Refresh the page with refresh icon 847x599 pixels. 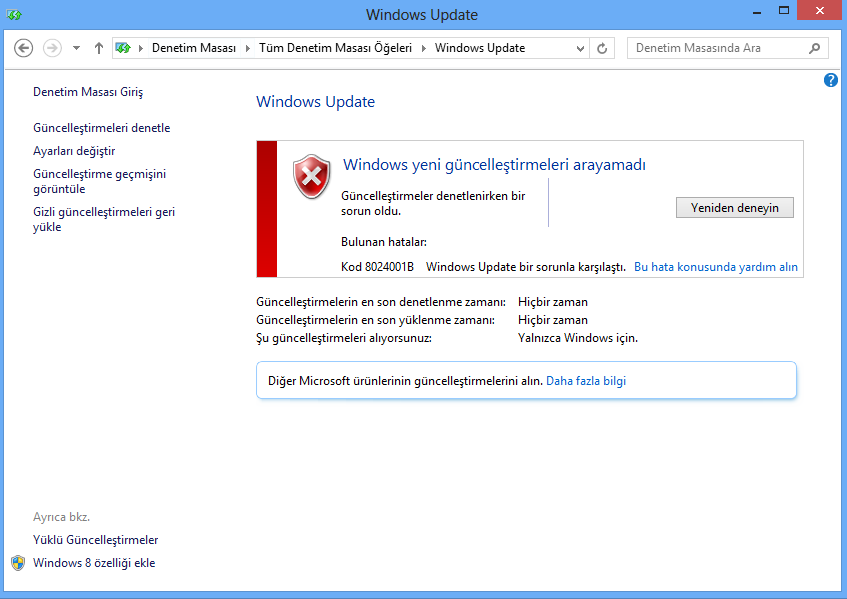[x=602, y=48]
